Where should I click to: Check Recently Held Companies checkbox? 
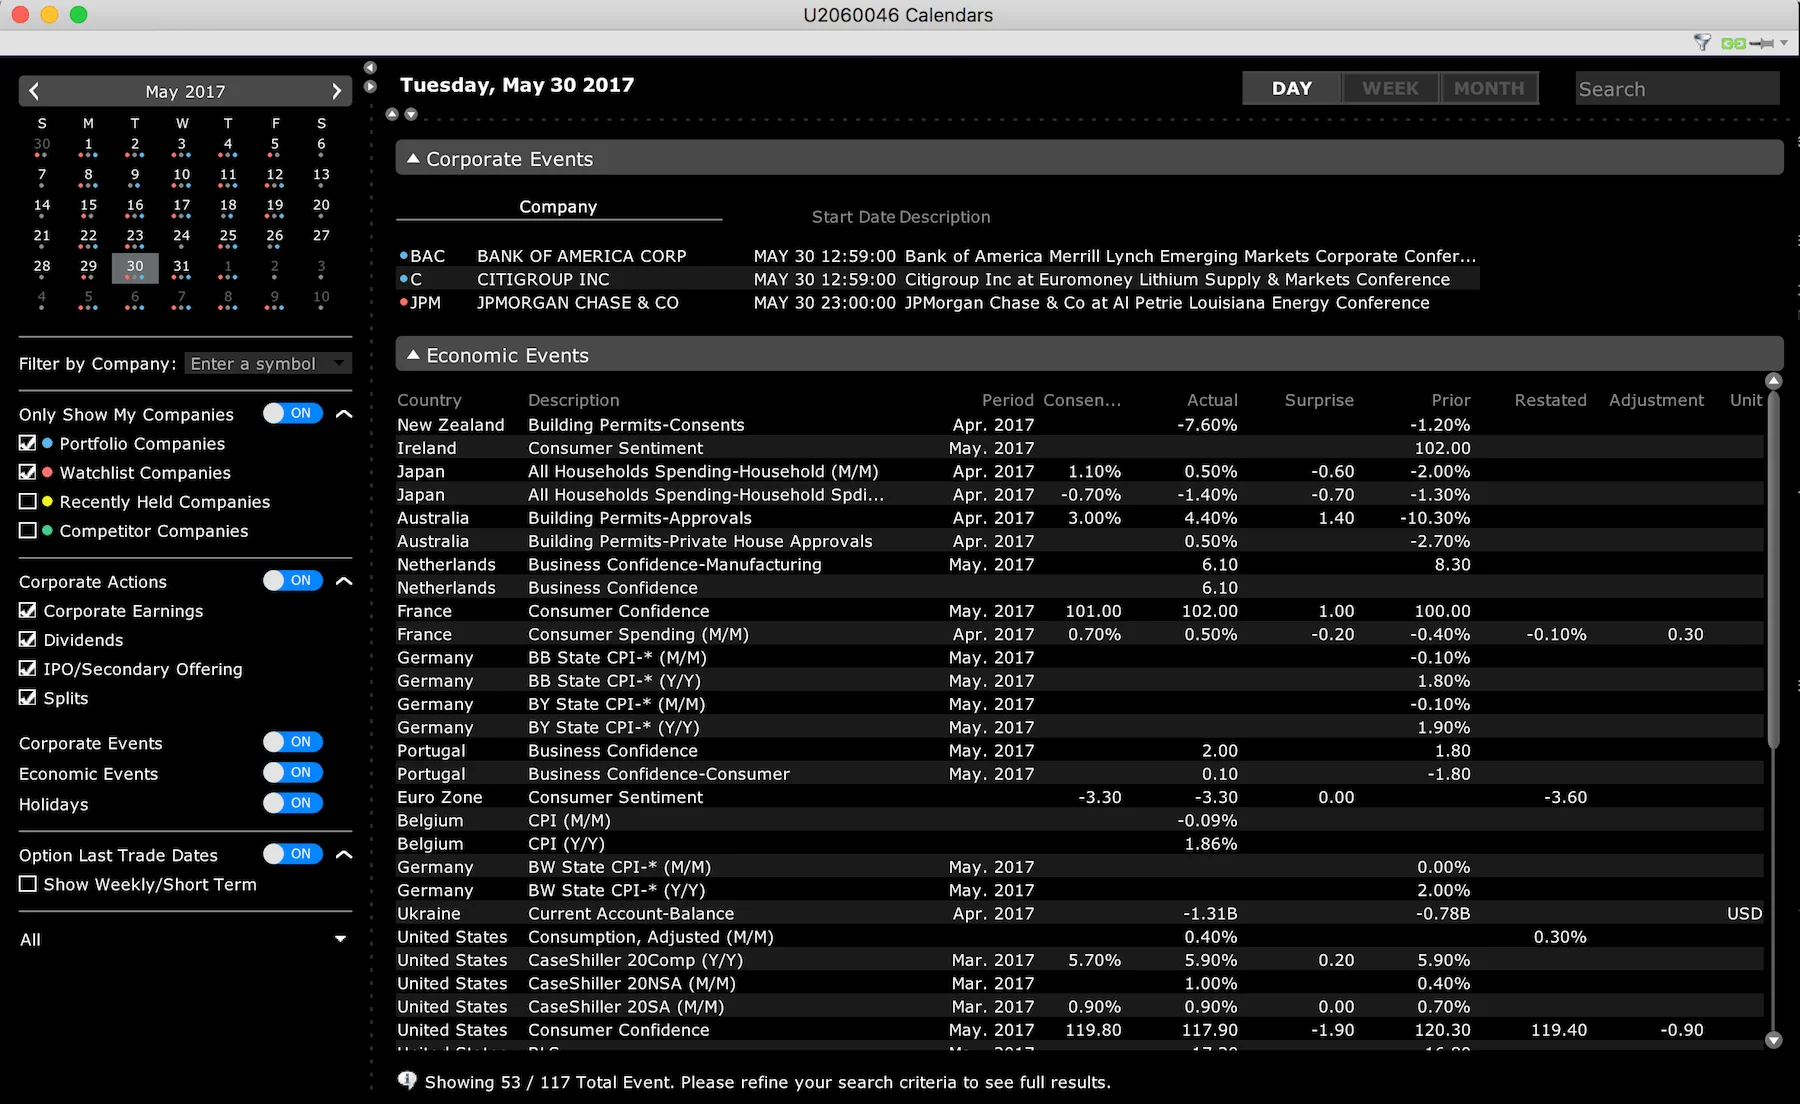pos(28,501)
